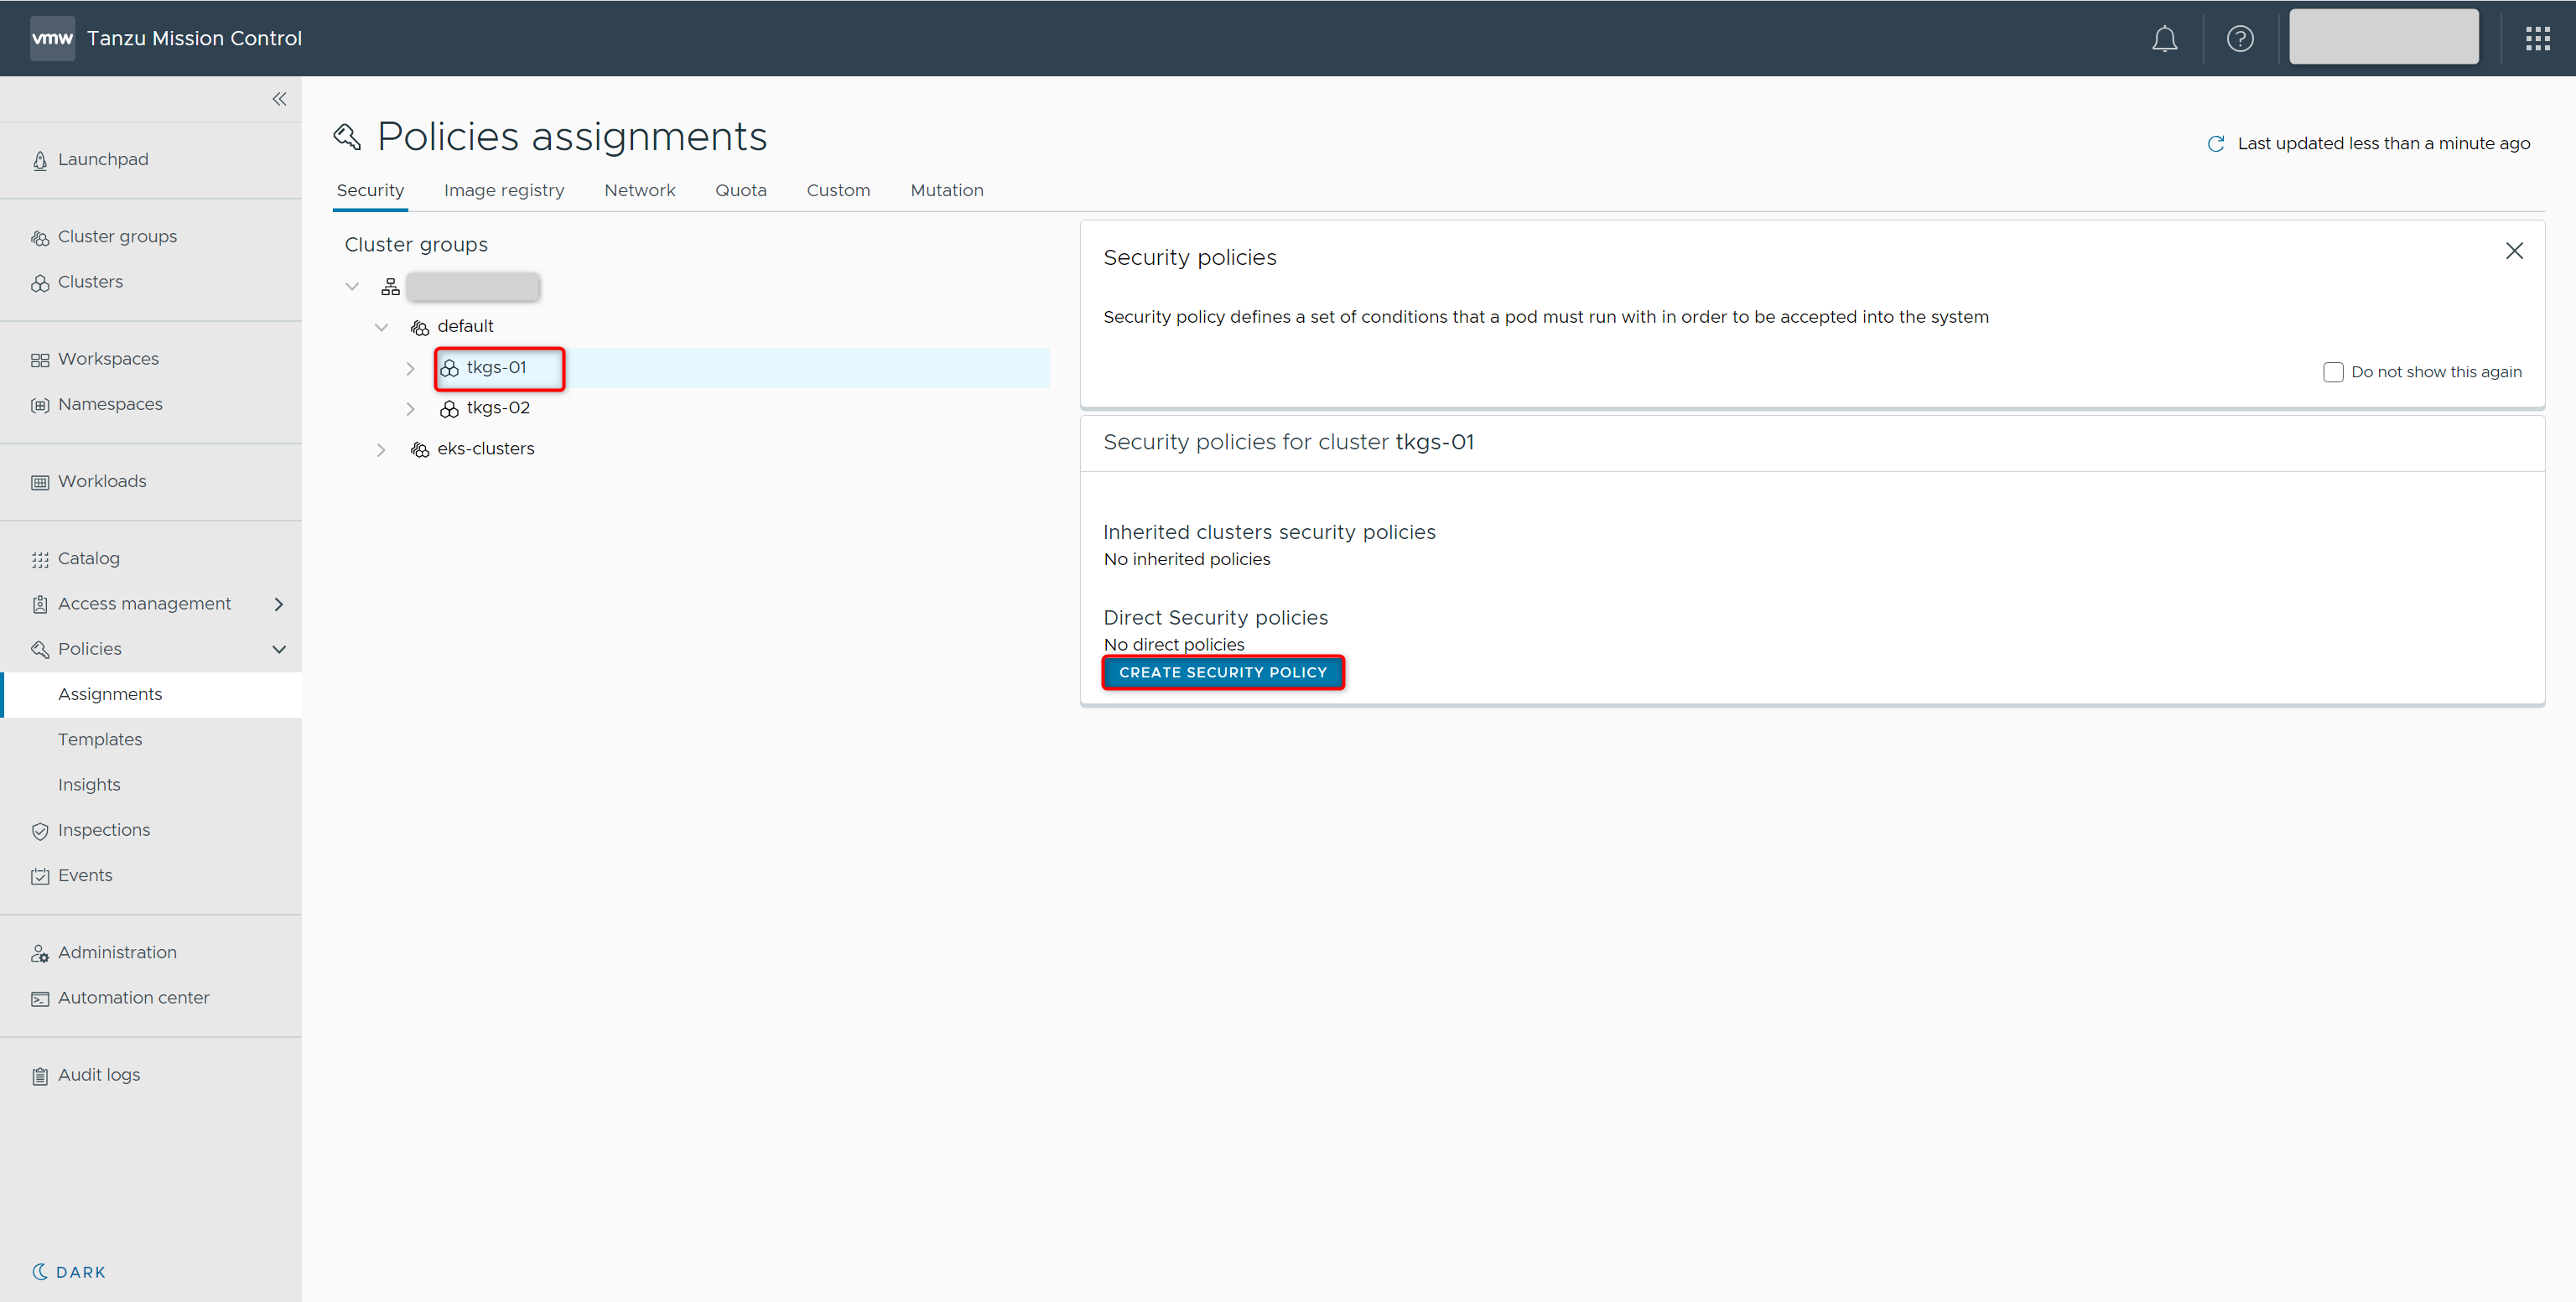Click the vmw logo in header

52,39
